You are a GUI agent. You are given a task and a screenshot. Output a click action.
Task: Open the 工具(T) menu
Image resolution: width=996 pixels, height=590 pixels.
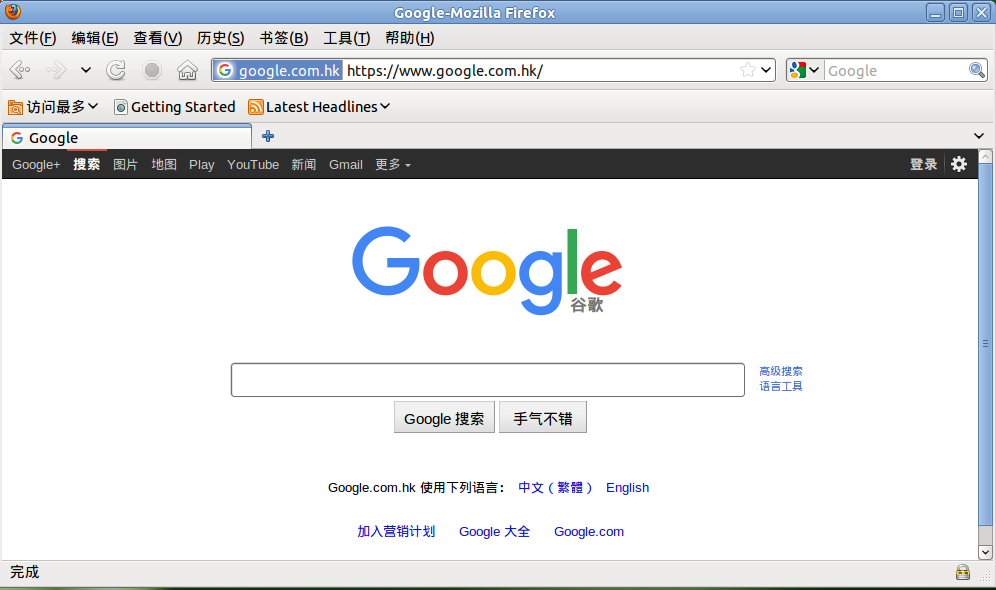click(347, 38)
